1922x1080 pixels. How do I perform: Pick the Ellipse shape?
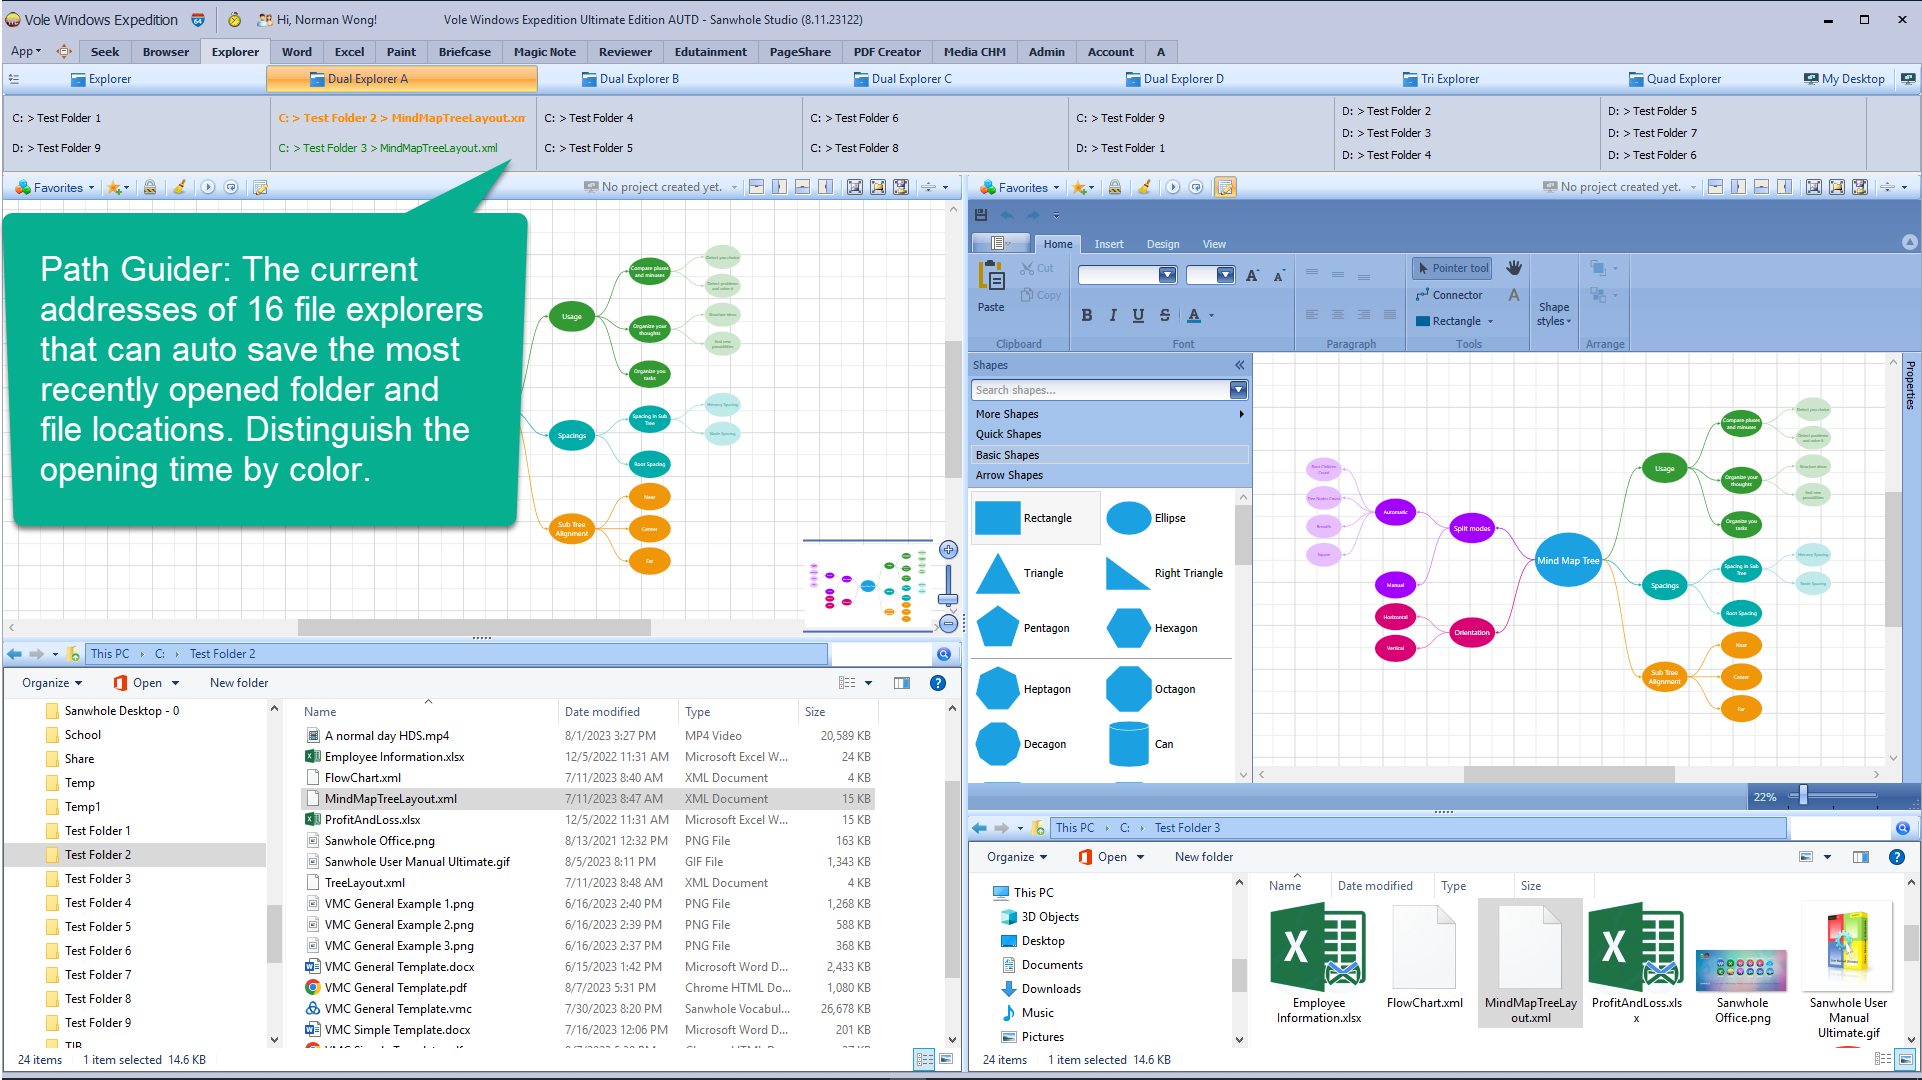tap(1147, 518)
